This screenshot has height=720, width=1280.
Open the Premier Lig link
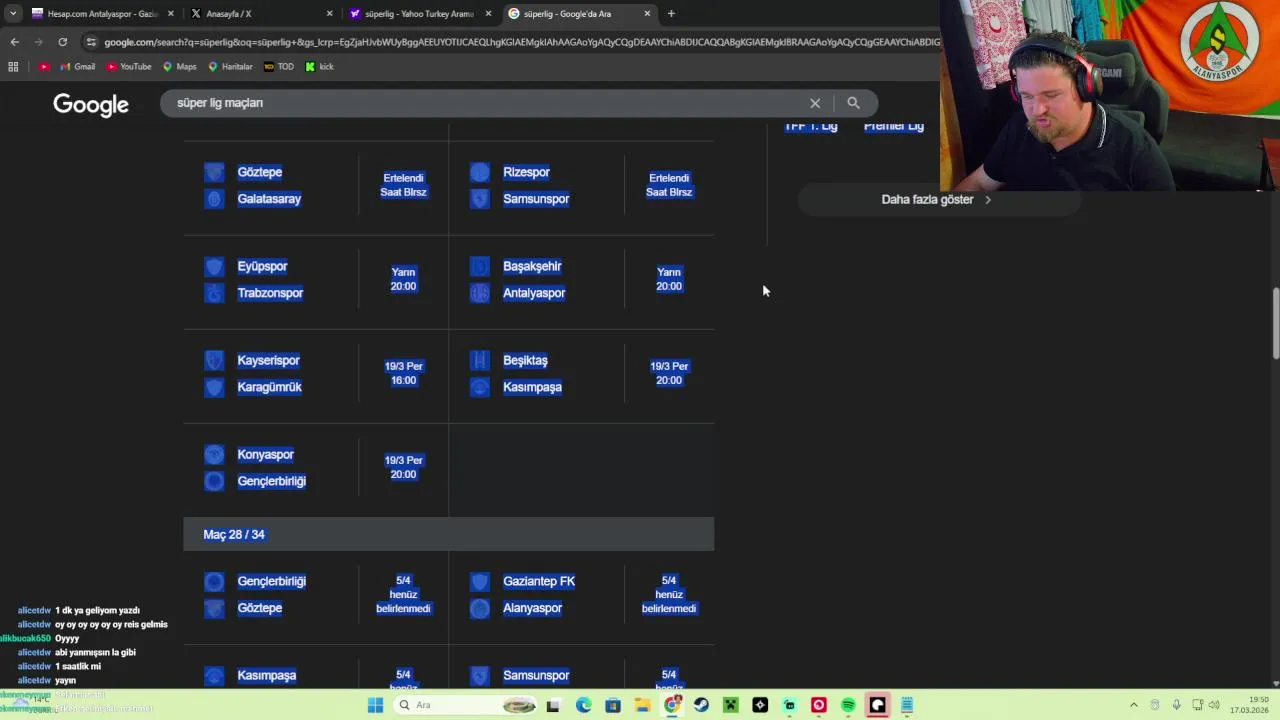(x=893, y=126)
